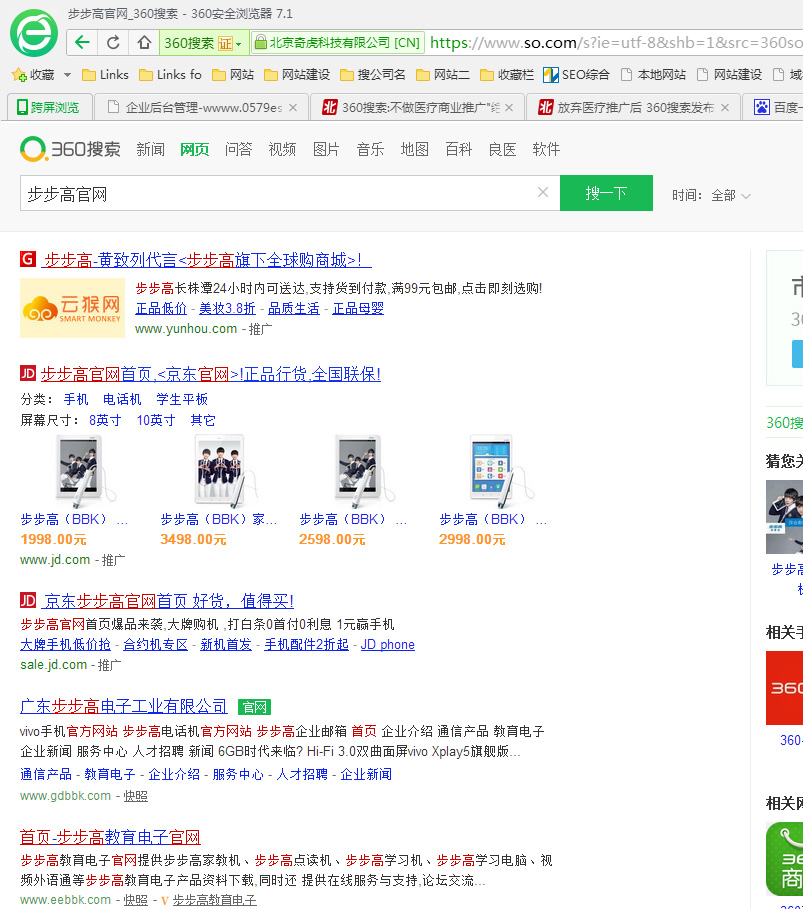The image size is (803, 909).
Task: Open 步步高官网首页 京东官网 result link
Action: (x=211, y=374)
